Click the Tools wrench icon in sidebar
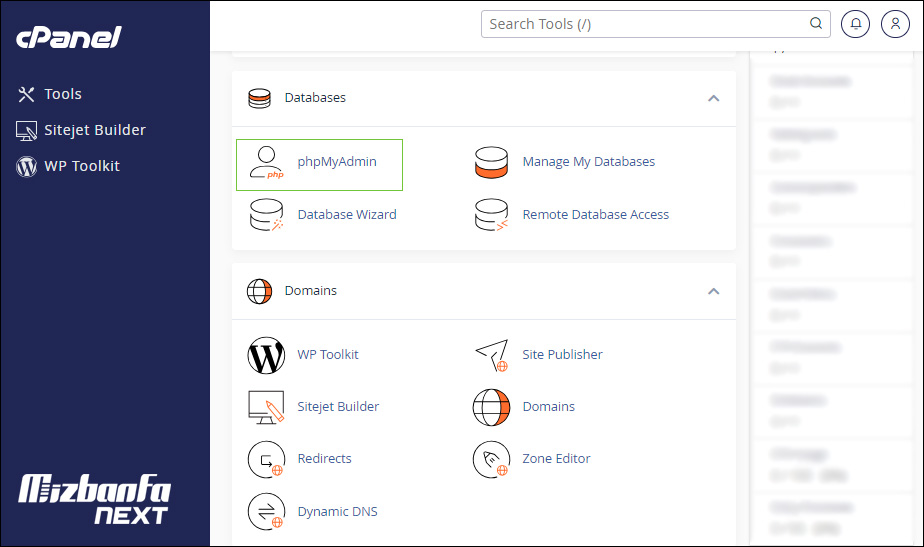 tap(27, 94)
